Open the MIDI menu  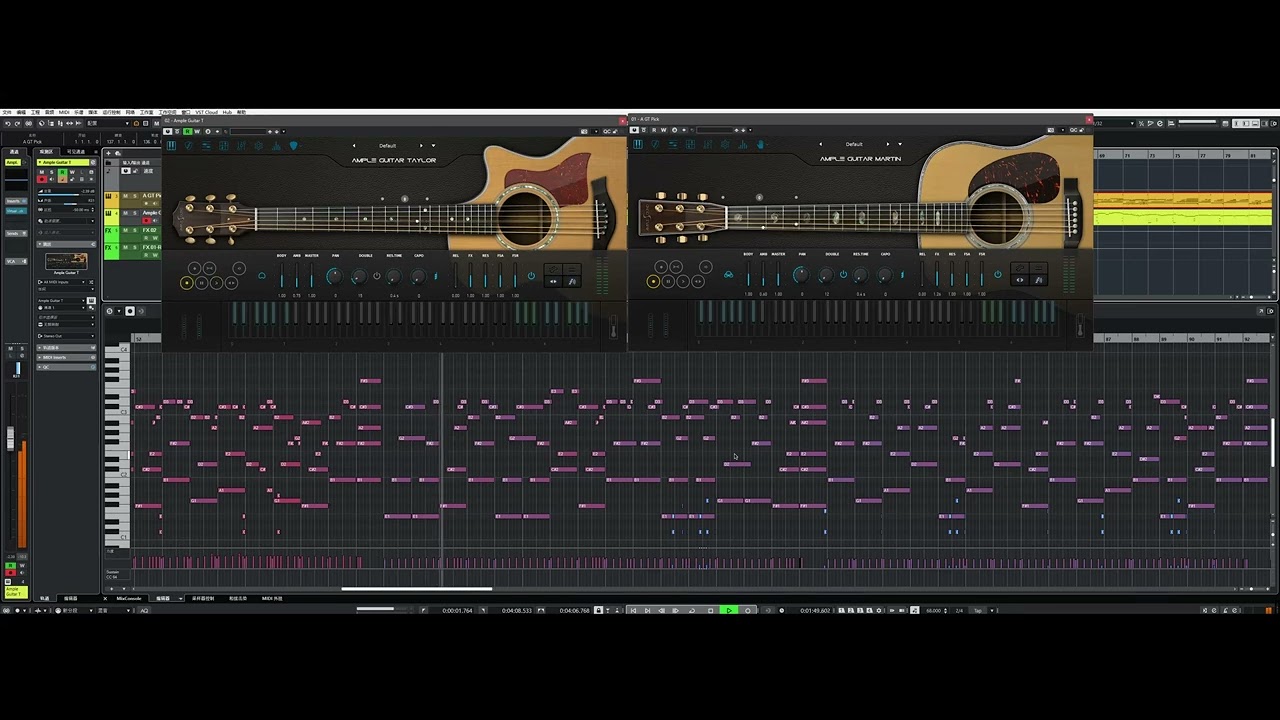64,112
